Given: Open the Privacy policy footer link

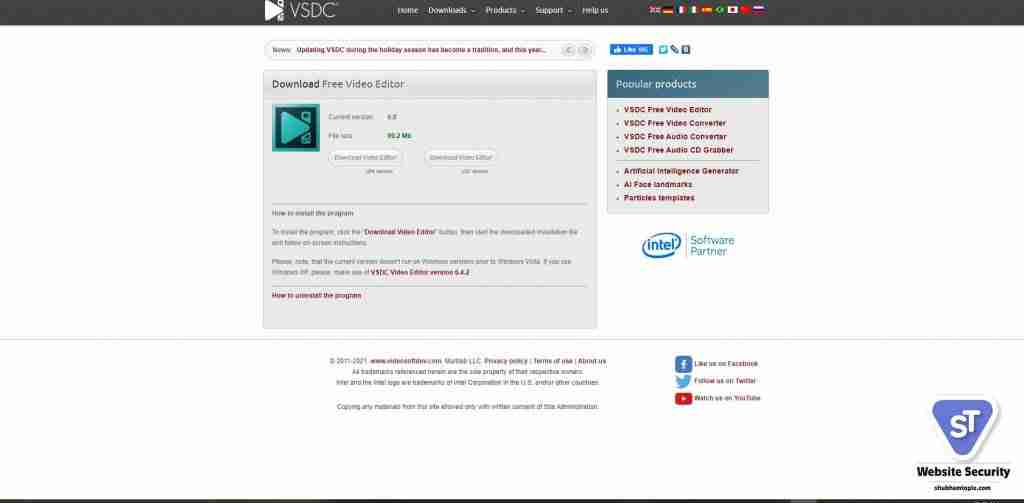Looking at the screenshot, I should (506, 361).
